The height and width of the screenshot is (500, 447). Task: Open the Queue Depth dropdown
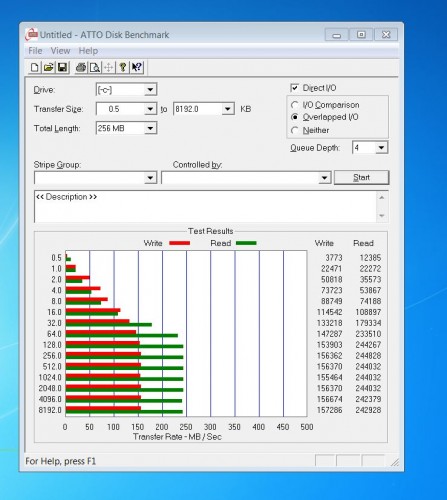381,148
